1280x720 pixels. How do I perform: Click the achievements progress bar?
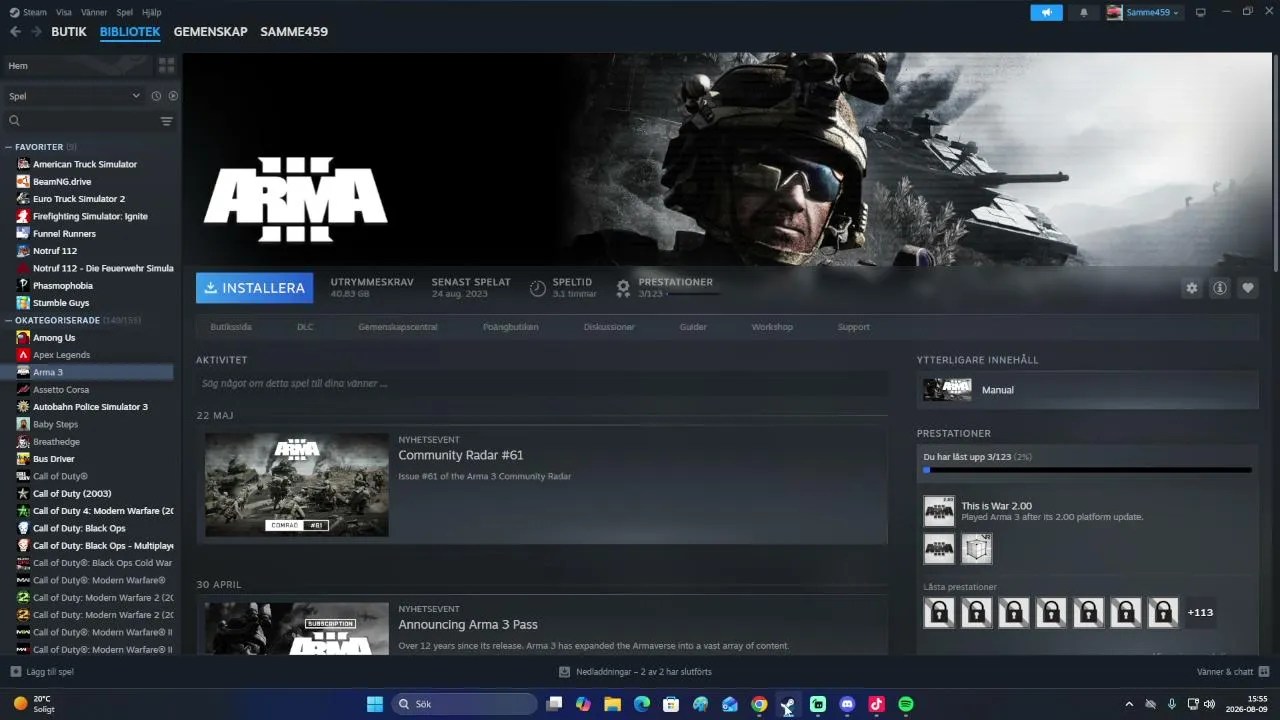click(1087, 470)
